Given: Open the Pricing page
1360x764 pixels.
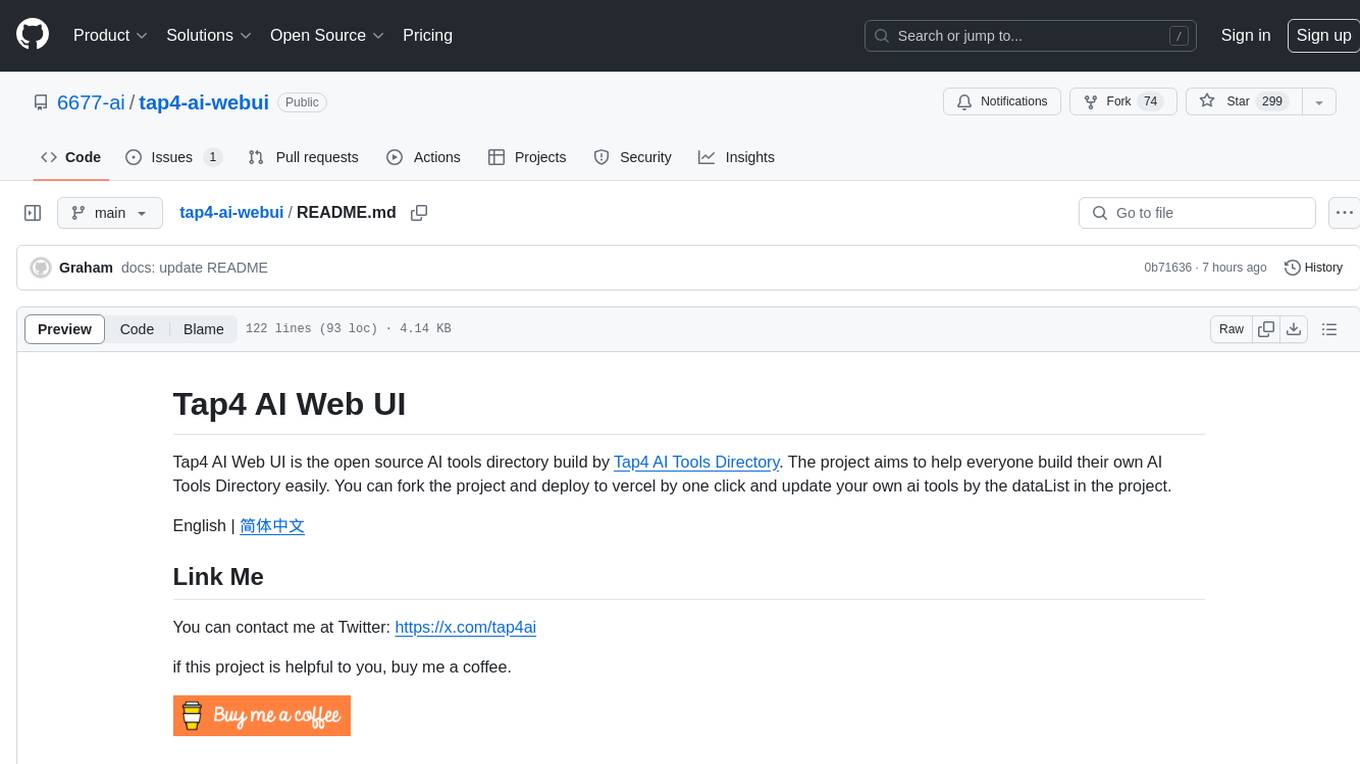Looking at the screenshot, I should click(x=427, y=35).
